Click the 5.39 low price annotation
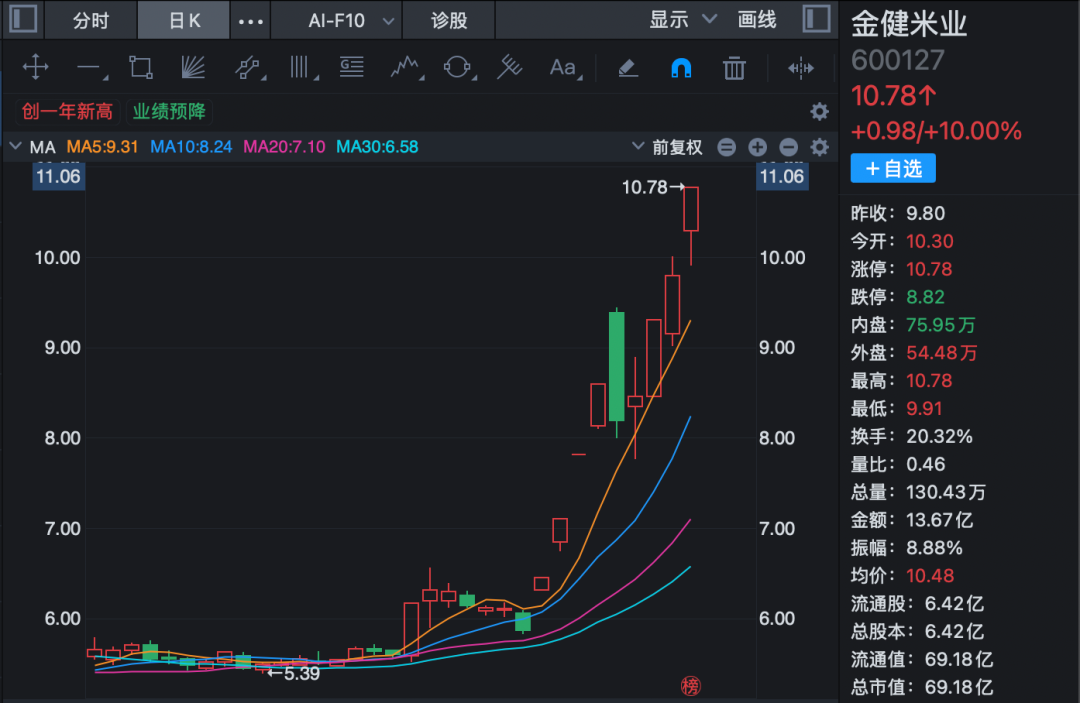 pyautogui.click(x=294, y=673)
